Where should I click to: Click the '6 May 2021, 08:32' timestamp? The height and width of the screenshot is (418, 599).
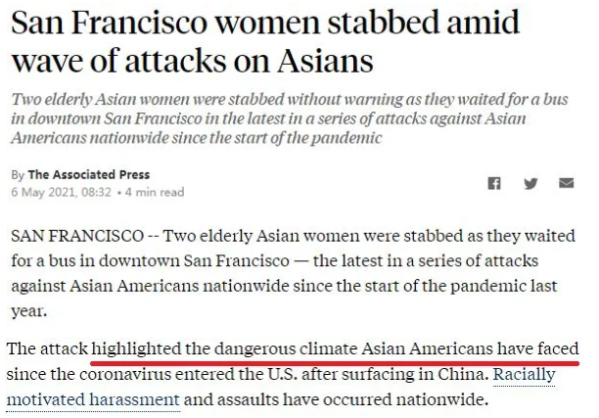point(61,192)
